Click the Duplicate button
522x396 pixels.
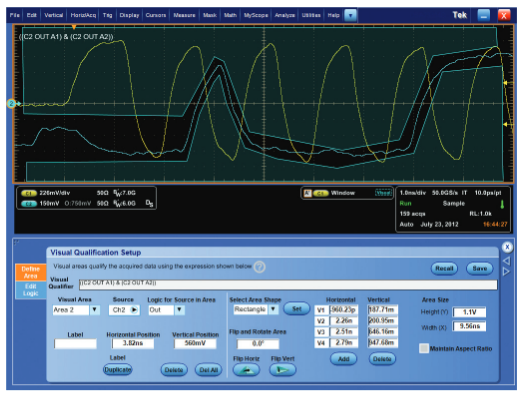click(117, 370)
